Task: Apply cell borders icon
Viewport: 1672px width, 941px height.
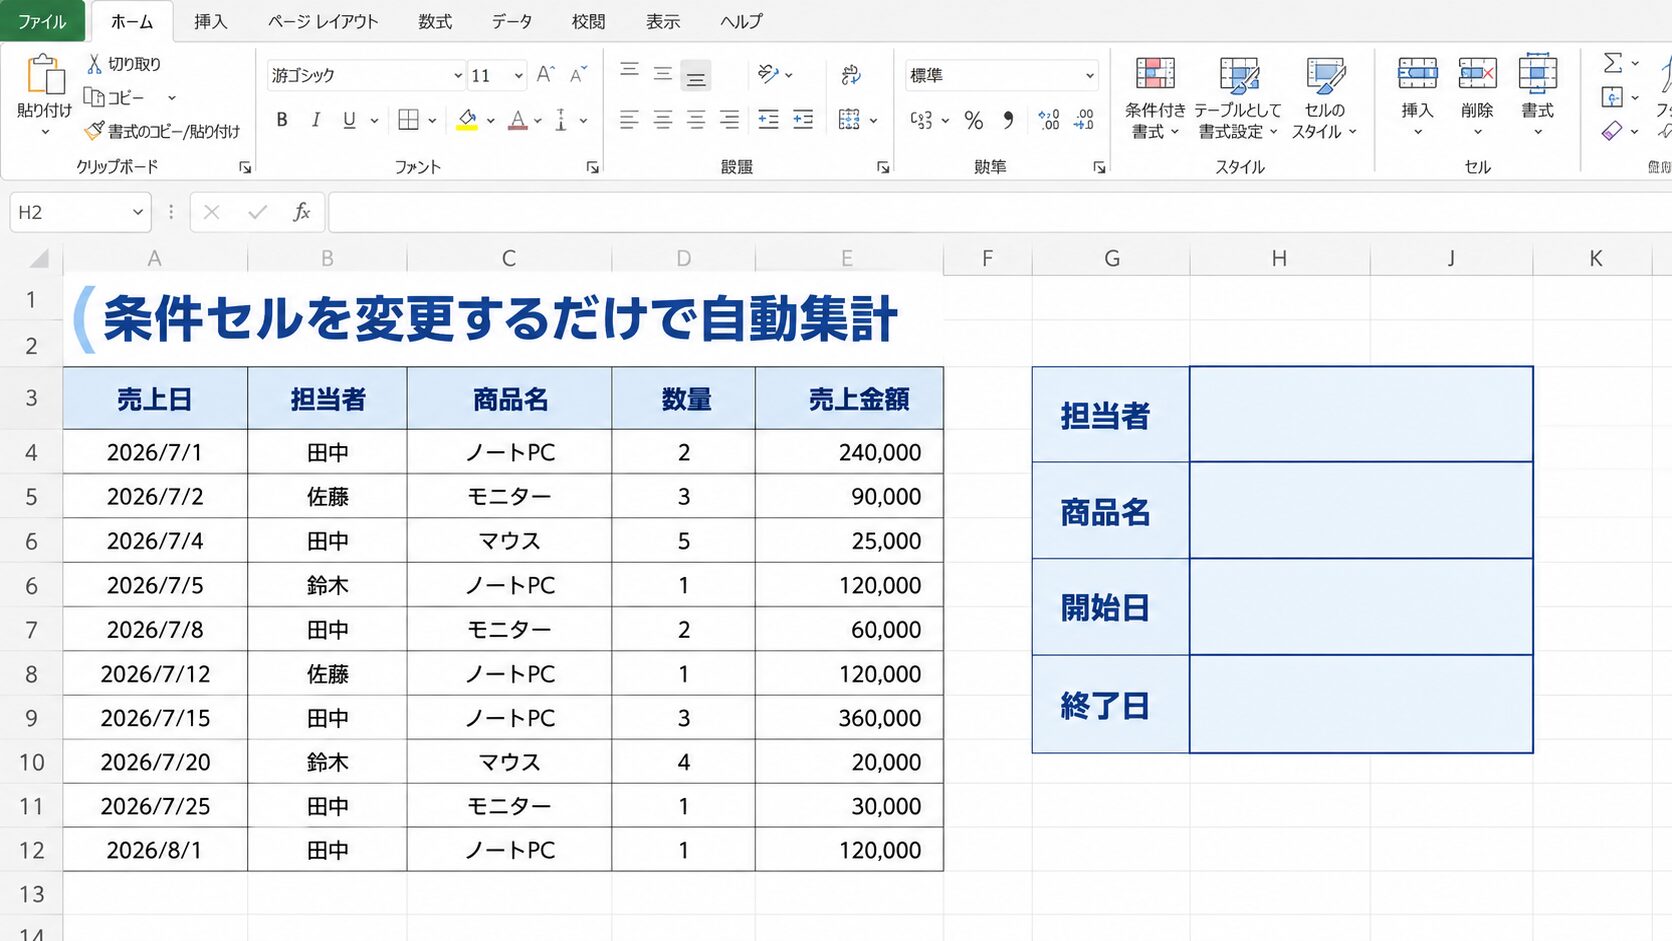Action: pyautogui.click(x=408, y=120)
